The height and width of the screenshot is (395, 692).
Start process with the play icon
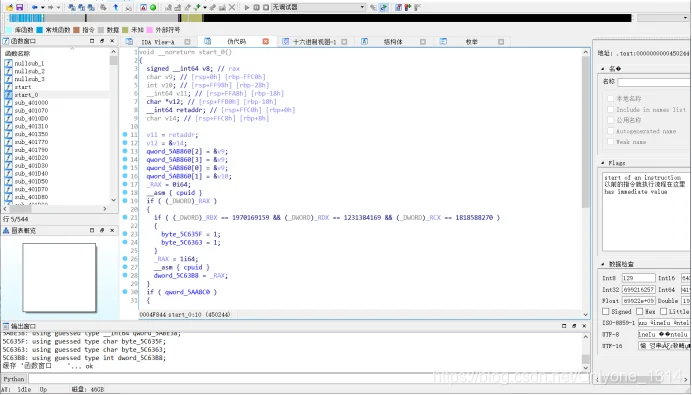pyautogui.click(x=247, y=8)
